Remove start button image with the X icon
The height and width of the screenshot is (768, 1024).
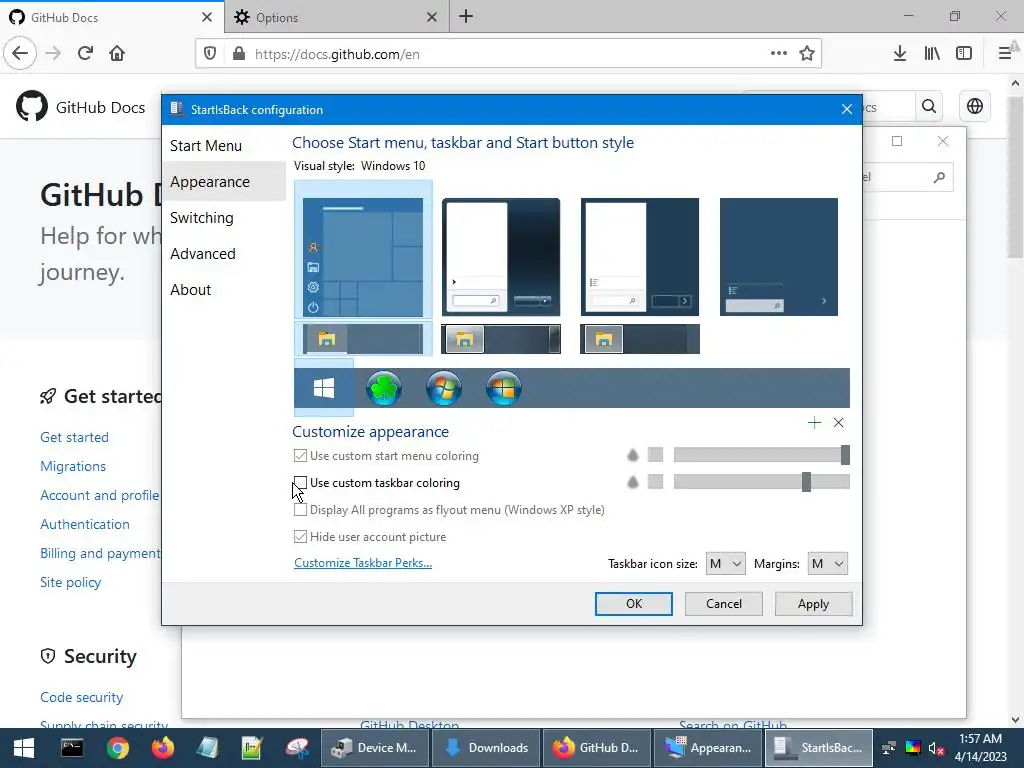click(839, 423)
